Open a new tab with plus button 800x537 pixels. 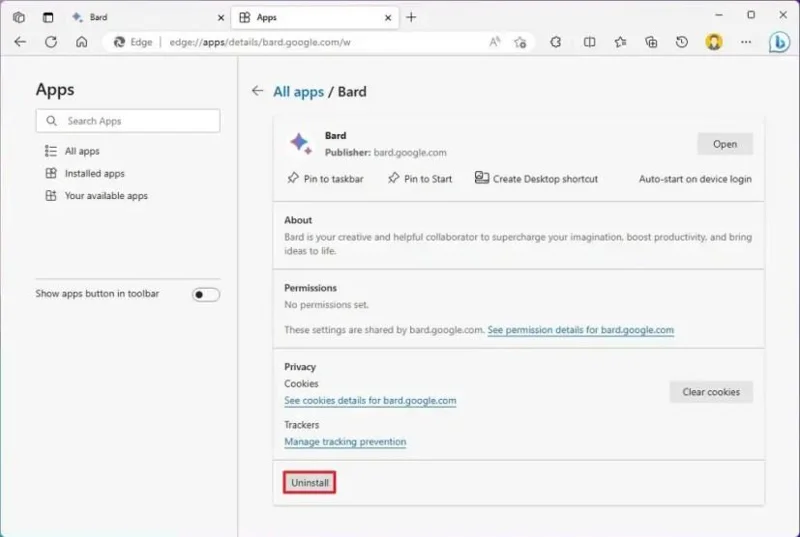point(411,17)
